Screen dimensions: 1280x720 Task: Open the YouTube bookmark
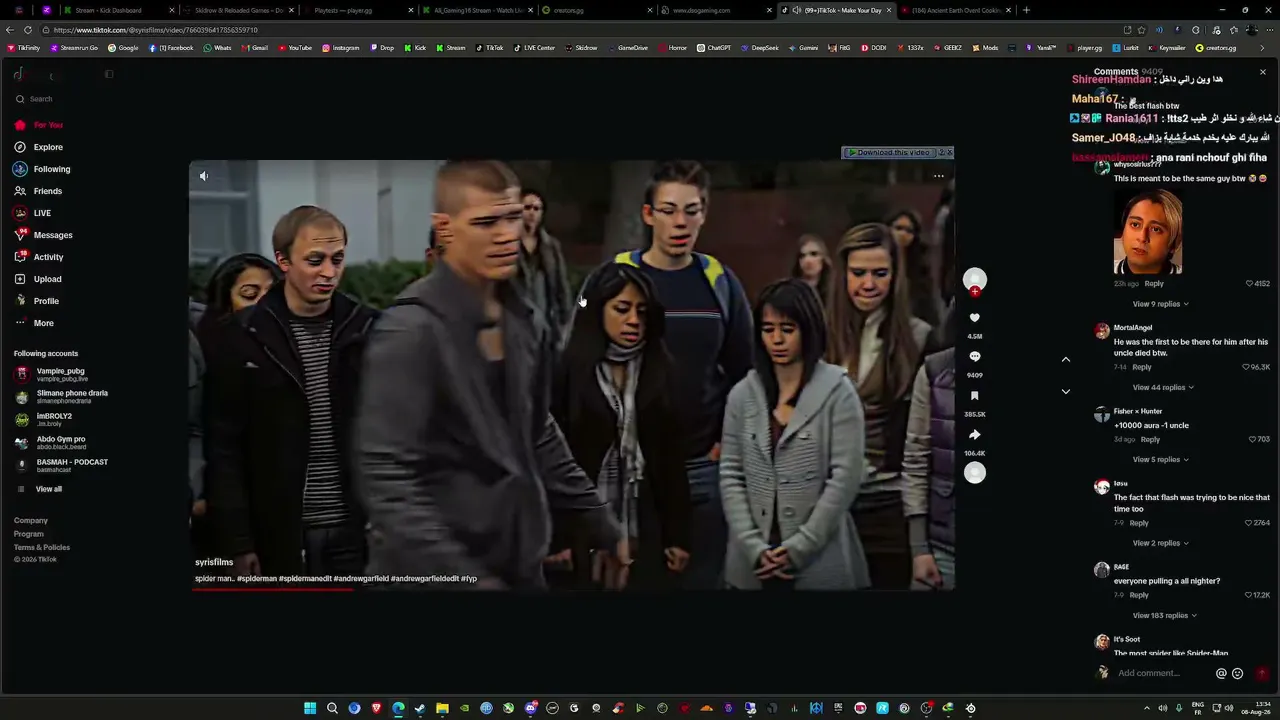coord(295,48)
